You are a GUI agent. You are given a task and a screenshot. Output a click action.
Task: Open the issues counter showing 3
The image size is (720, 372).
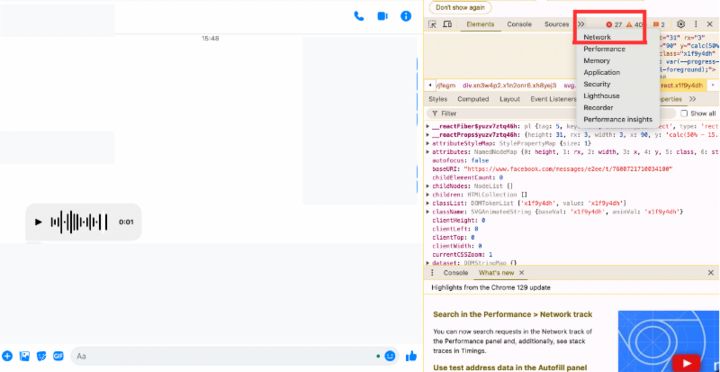[659, 25]
